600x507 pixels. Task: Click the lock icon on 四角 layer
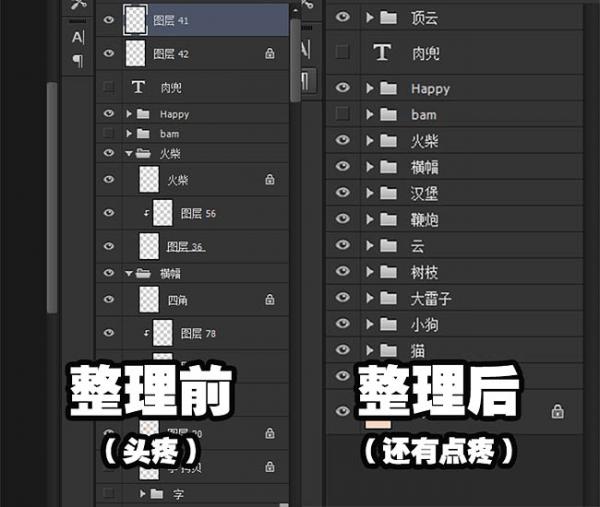point(270,298)
